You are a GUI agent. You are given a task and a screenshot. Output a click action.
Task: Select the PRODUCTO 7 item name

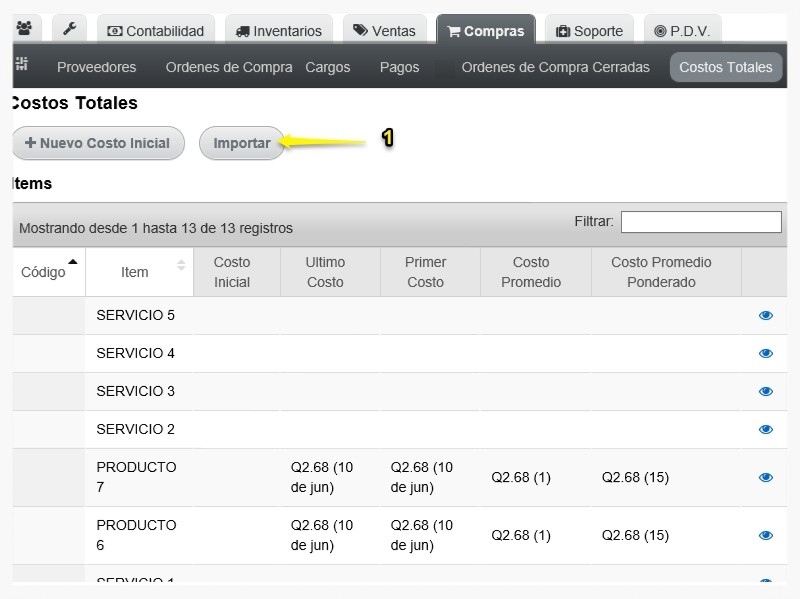coord(136,477)
